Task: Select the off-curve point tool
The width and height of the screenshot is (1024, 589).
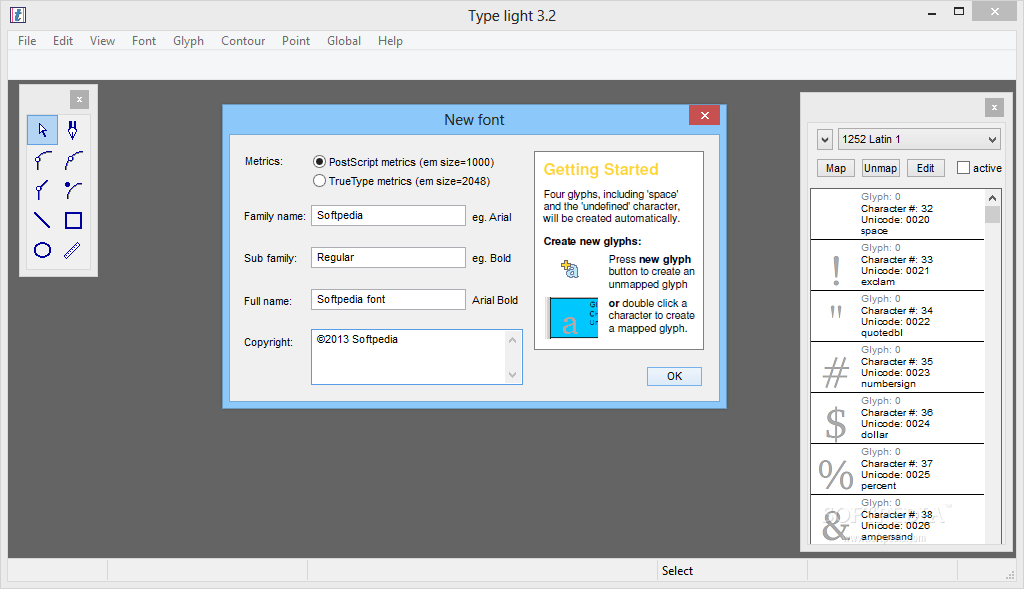Action: tap(72, 190)
